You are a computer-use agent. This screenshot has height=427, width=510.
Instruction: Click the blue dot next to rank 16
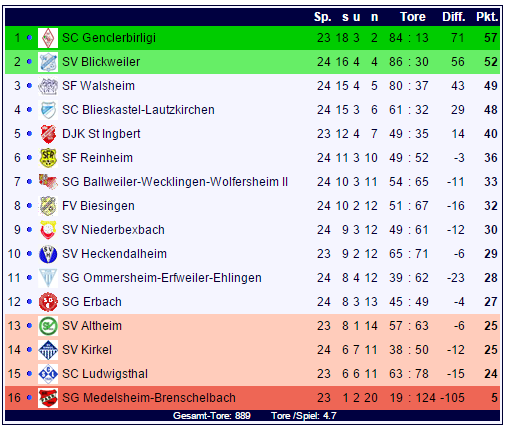[x=29, y=398]
